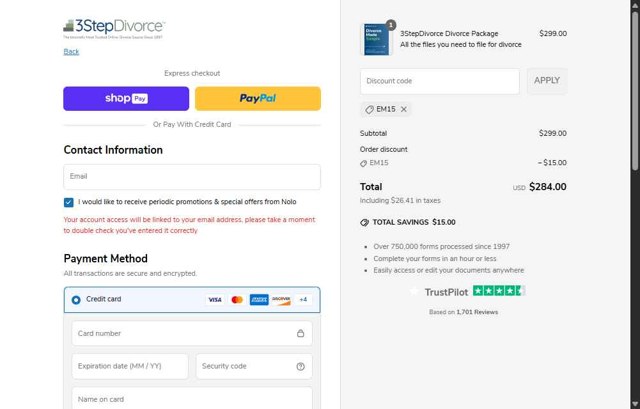The image size is (640, 409).
Task: Remove the EM15 discount code
Action: [404, 109]
